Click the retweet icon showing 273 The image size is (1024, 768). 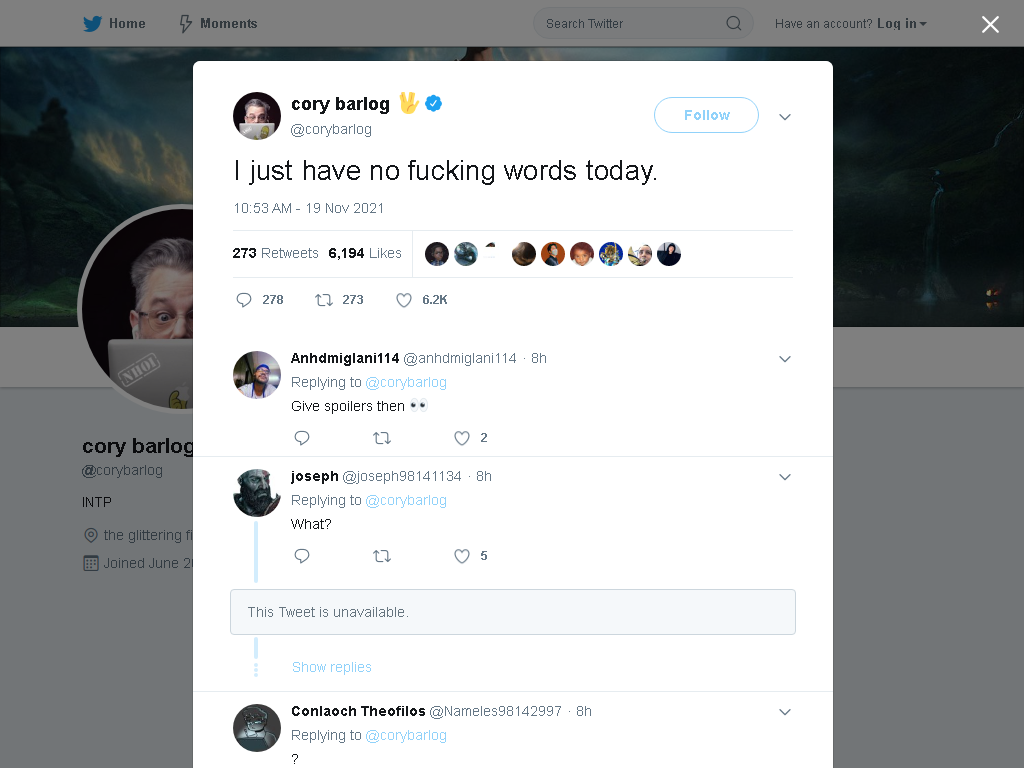pyautogui.click(x=324, y=300)
